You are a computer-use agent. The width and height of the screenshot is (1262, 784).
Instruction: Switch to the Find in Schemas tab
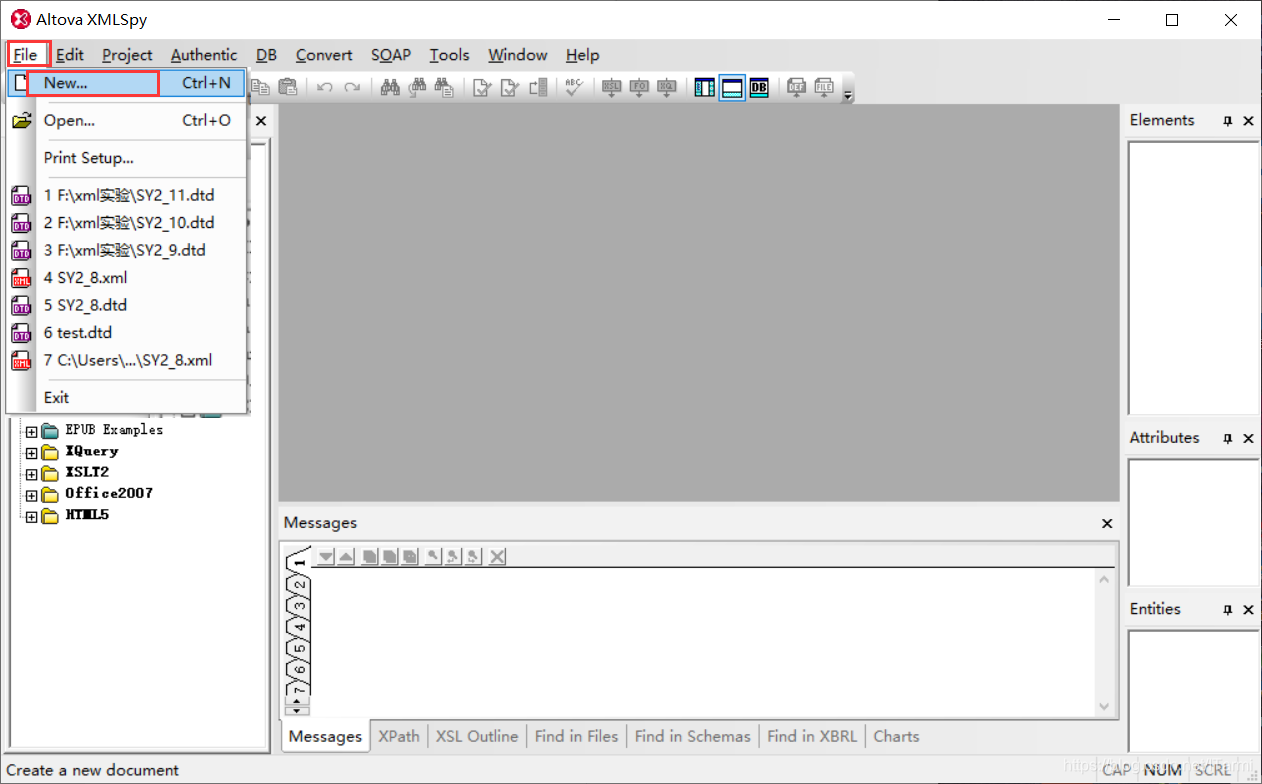pyautogui.click(x=692, y=736)
